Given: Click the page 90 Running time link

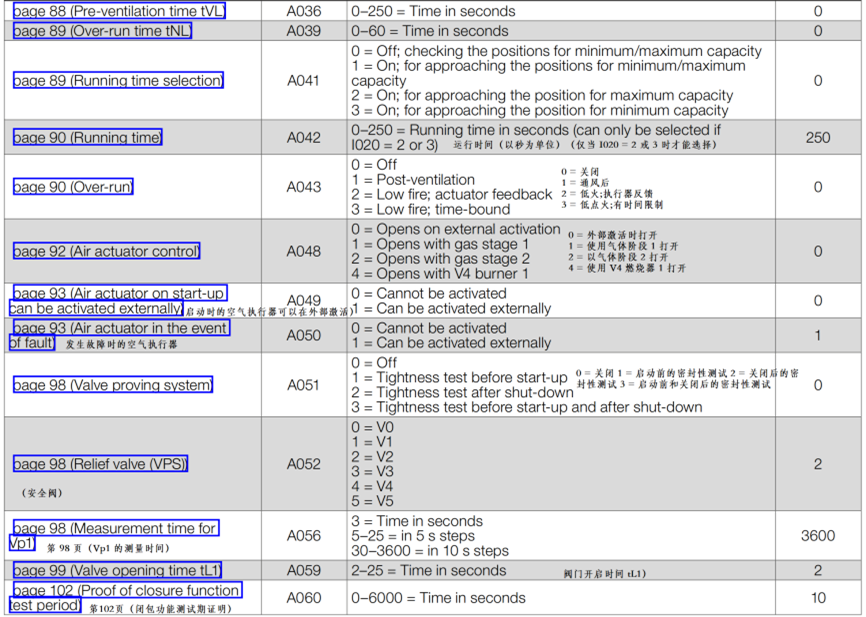Looking at the screenshot, I should (x=87, y=137).
